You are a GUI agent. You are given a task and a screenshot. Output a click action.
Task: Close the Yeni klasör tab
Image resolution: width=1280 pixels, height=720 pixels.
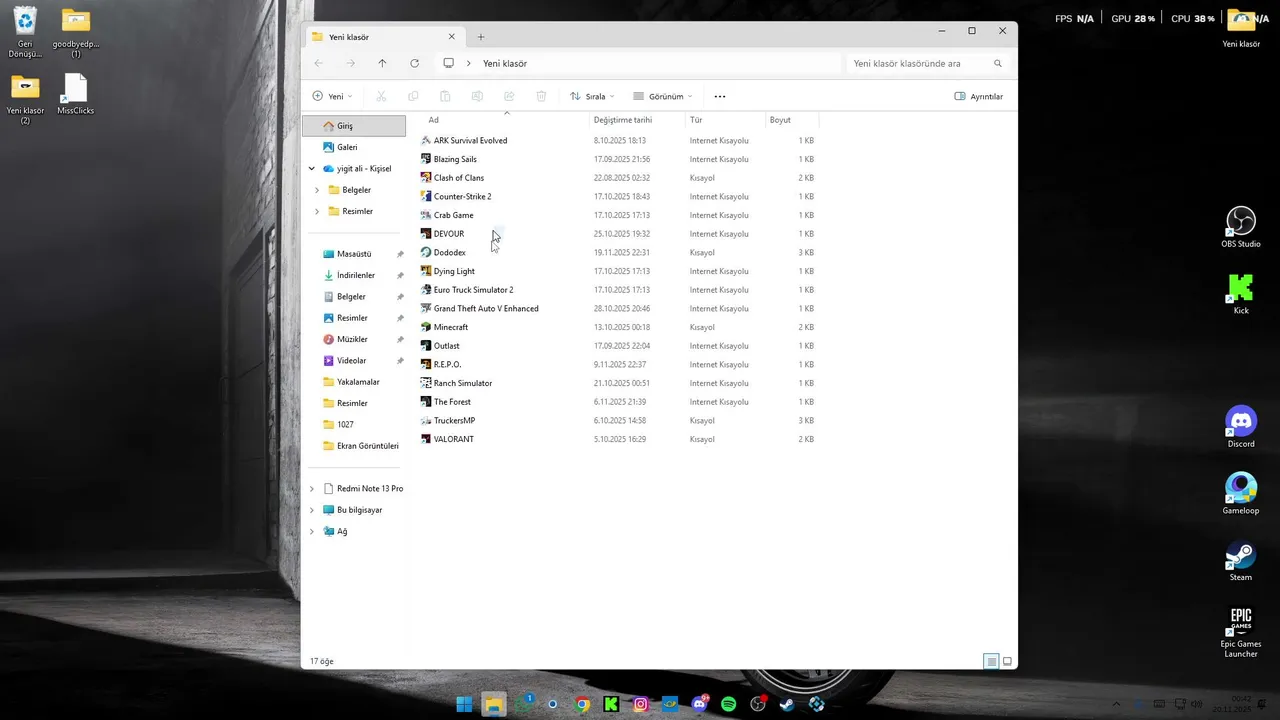pos(451,37)
